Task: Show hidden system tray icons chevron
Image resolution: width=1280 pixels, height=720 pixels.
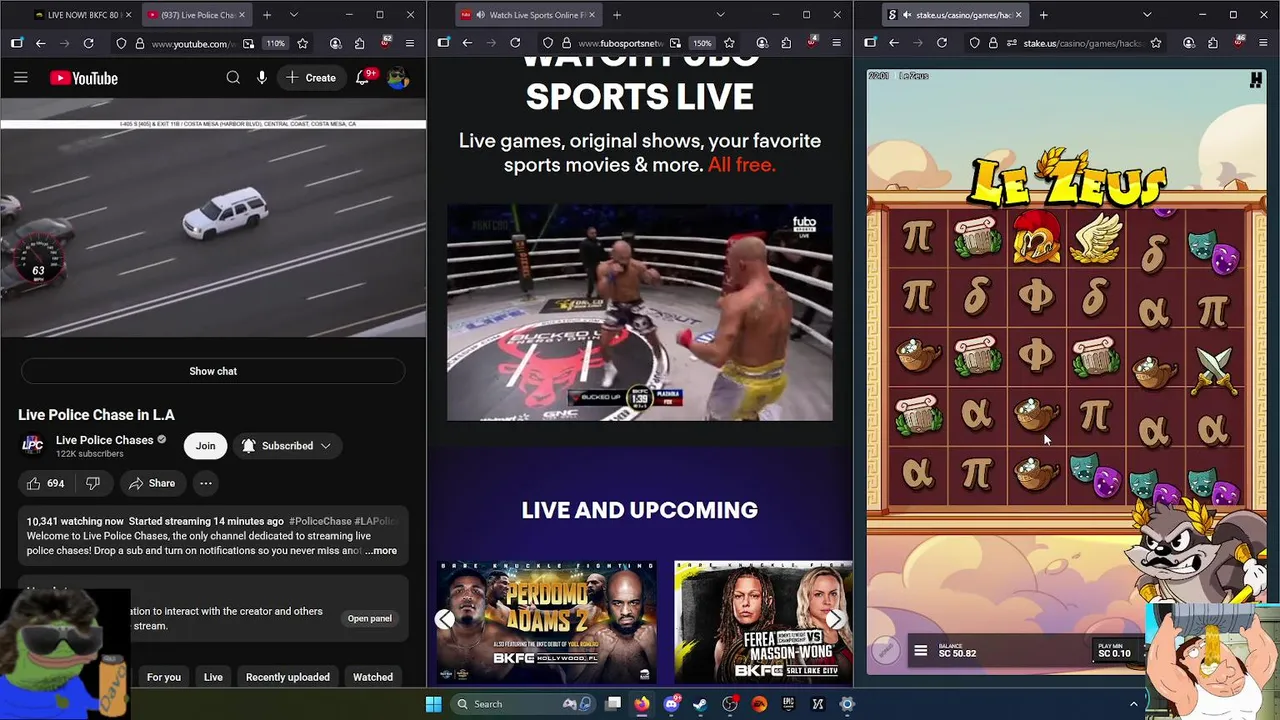Action: (x=1133, y=704)
